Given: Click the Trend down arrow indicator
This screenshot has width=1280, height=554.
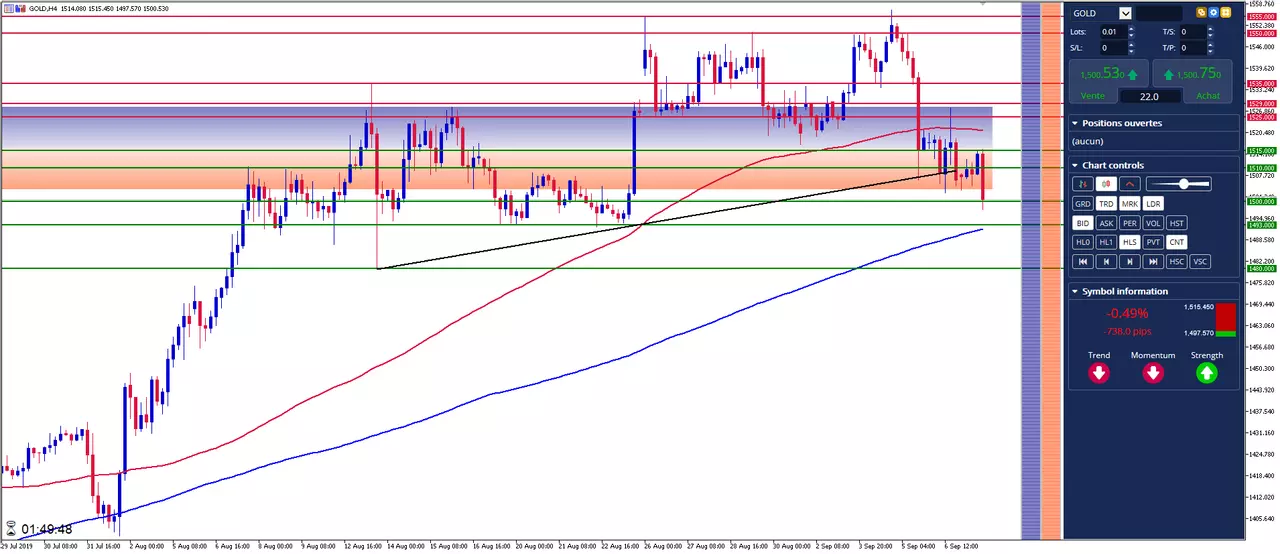Looking at the screenshot, I should tap(1099, 373).
